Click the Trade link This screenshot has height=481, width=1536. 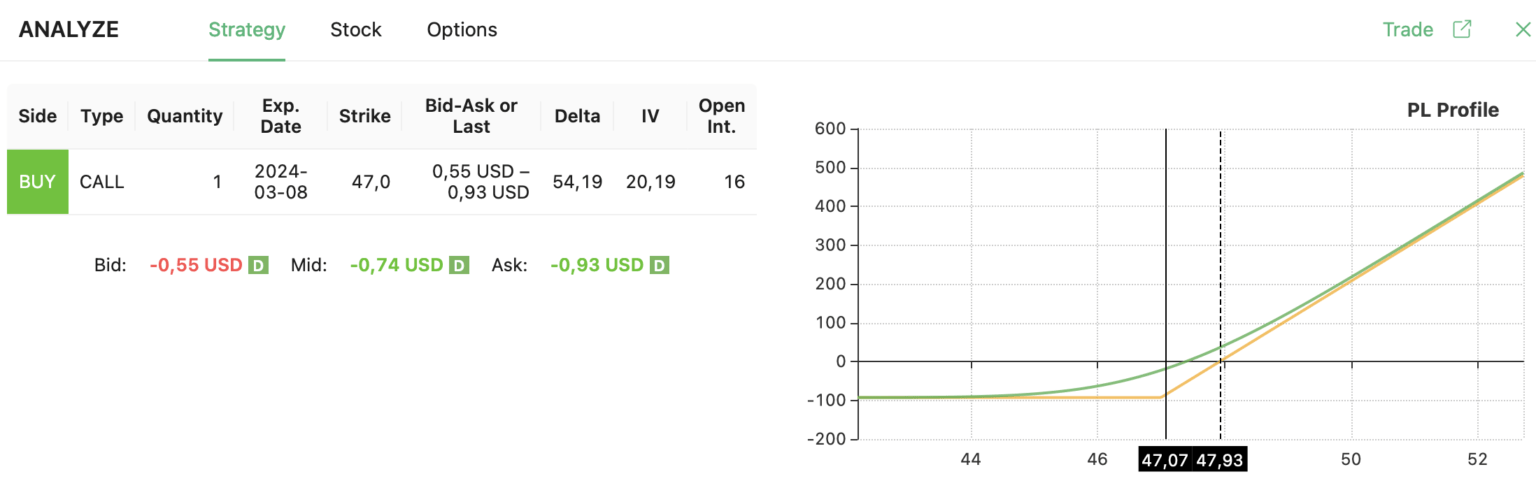[1408, 30]
